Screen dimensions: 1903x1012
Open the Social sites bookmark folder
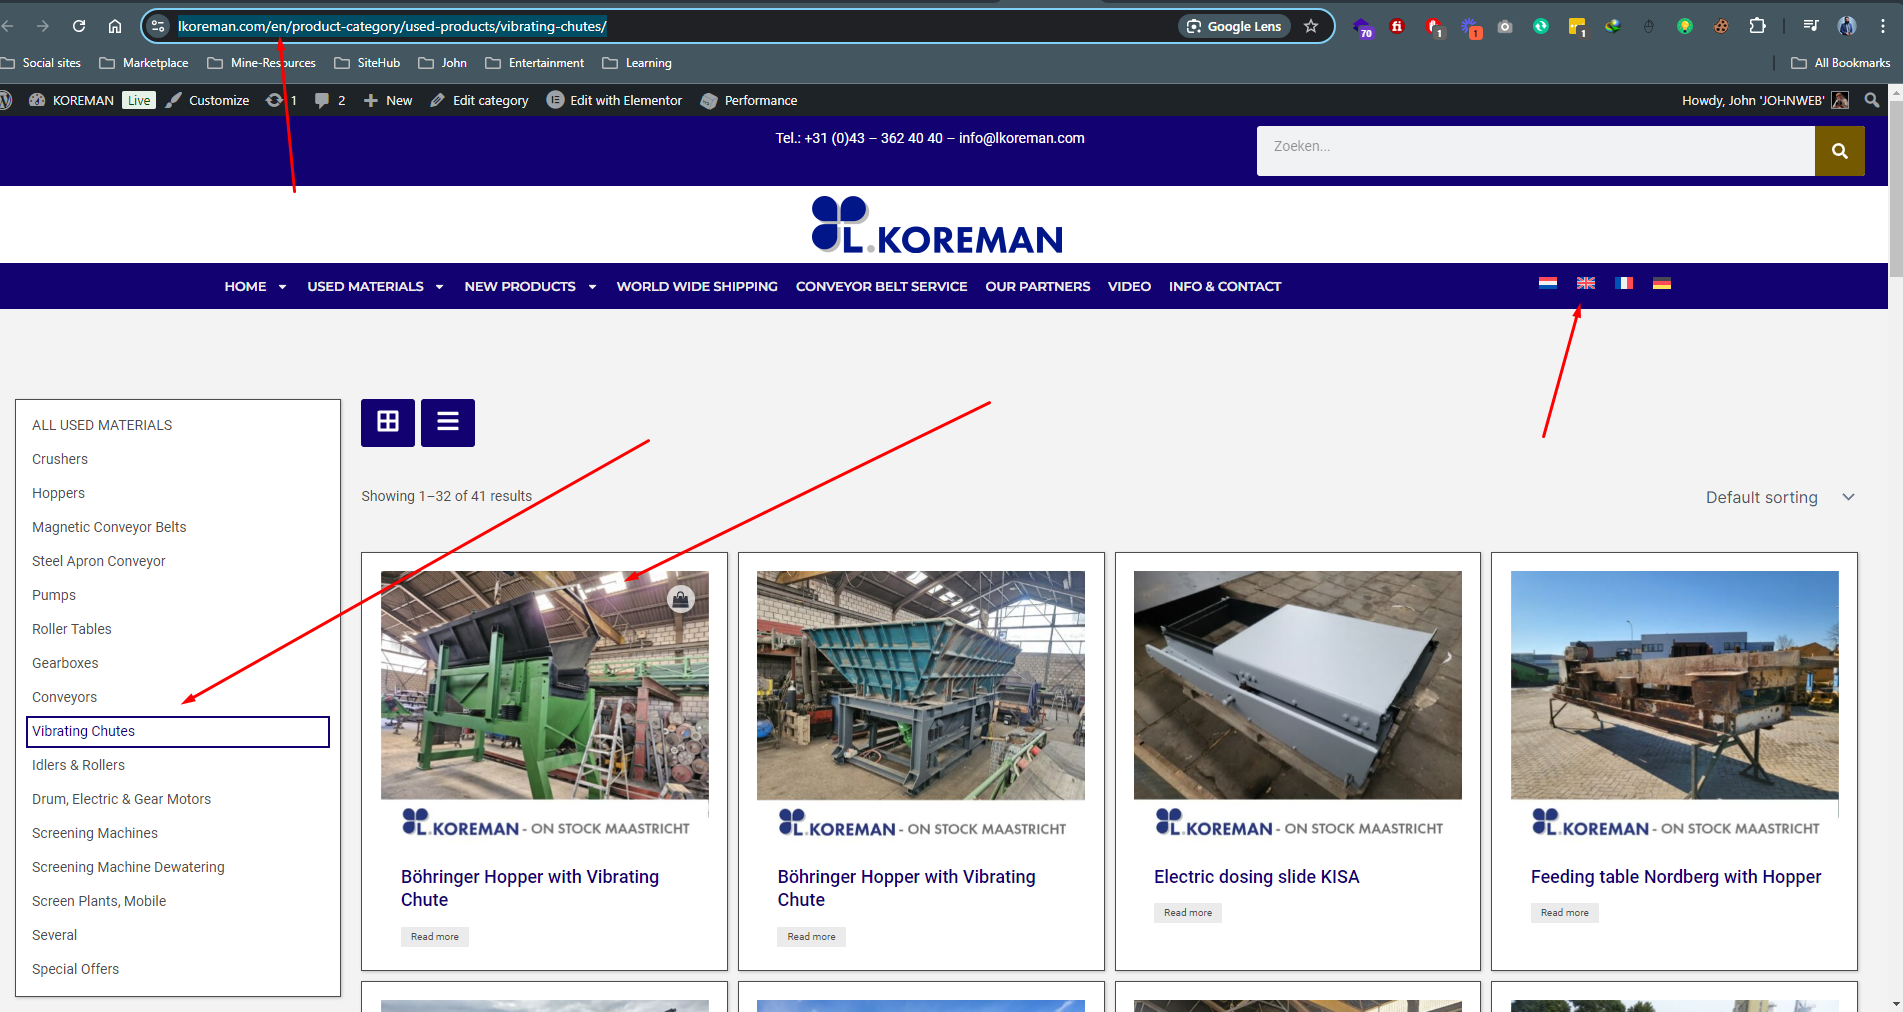pos(41,63)
